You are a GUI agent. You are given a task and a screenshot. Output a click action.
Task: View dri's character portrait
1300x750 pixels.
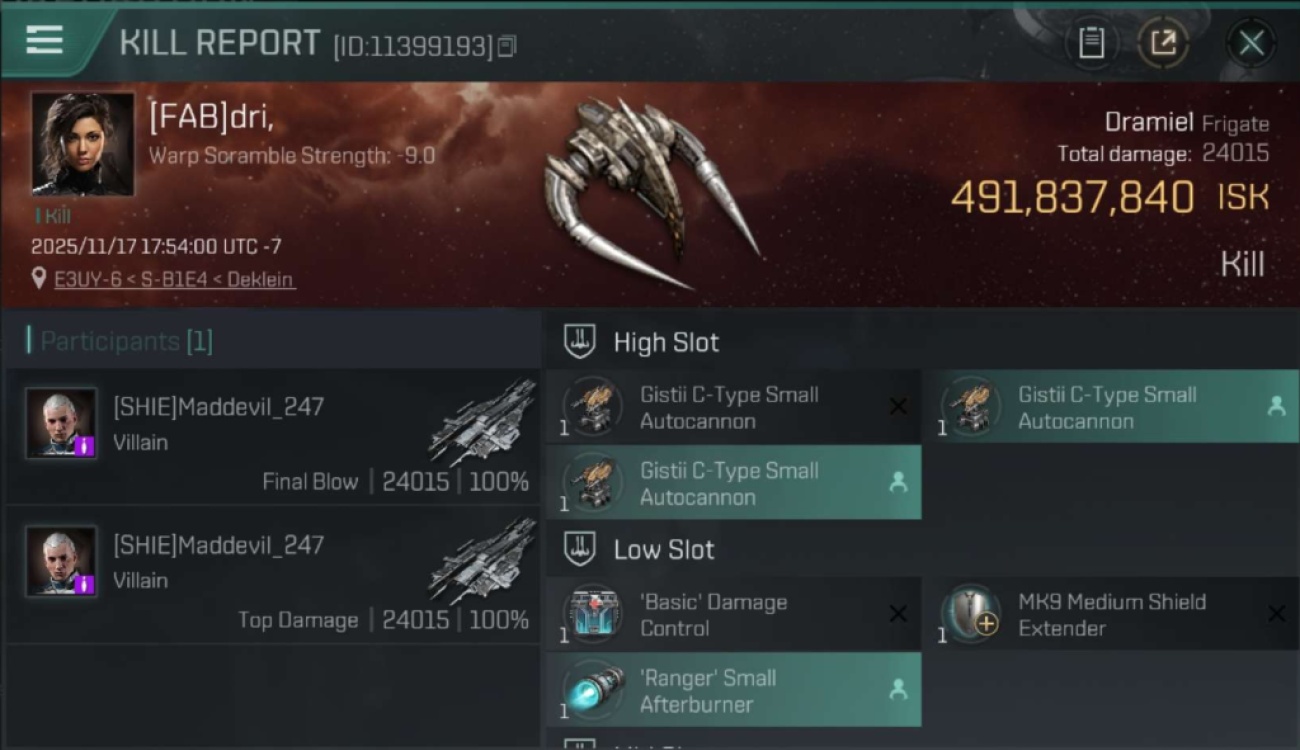click(82, 143)
